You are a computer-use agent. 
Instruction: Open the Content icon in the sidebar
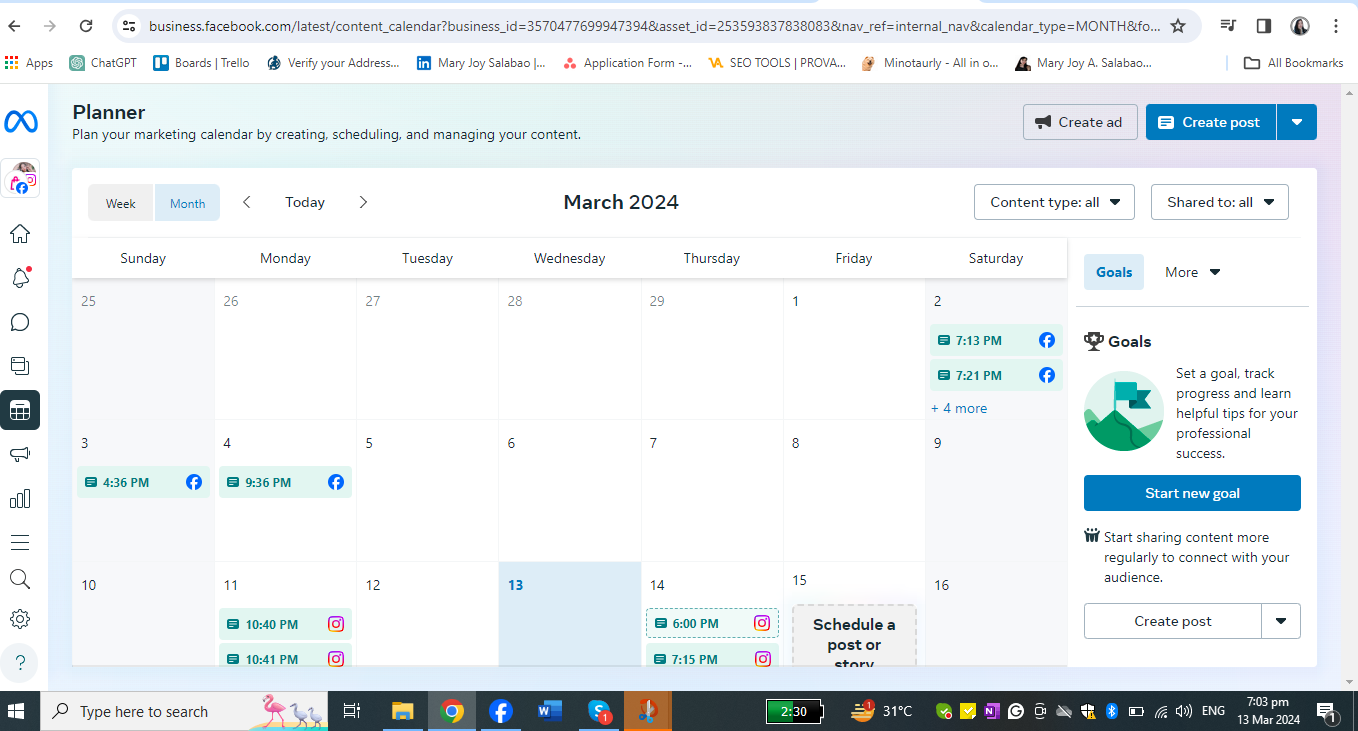(20, 366)
